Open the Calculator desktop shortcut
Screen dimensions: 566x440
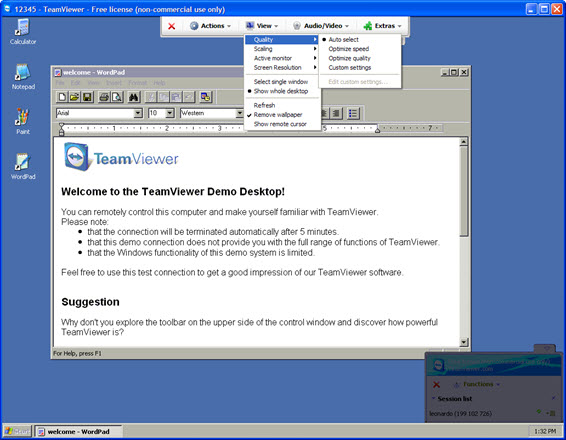pos(23,32)
